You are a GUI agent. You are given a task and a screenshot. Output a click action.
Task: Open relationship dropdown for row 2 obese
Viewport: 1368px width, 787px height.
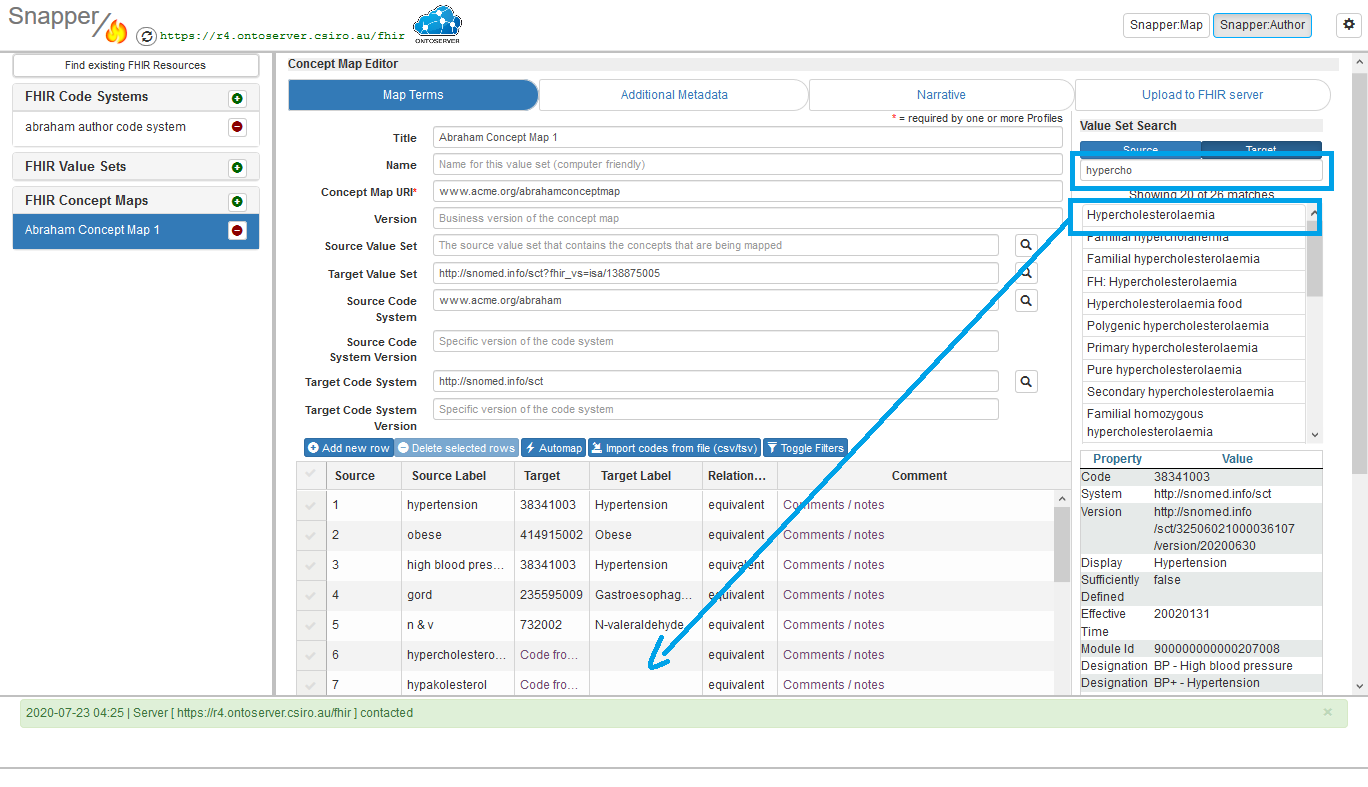[x=740, y=535]
